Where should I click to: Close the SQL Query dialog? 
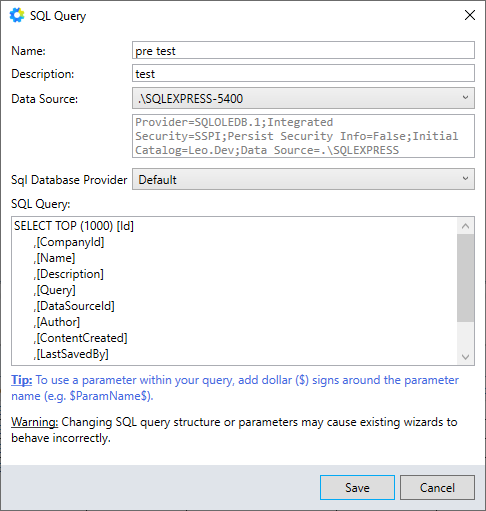click(470, 15)
